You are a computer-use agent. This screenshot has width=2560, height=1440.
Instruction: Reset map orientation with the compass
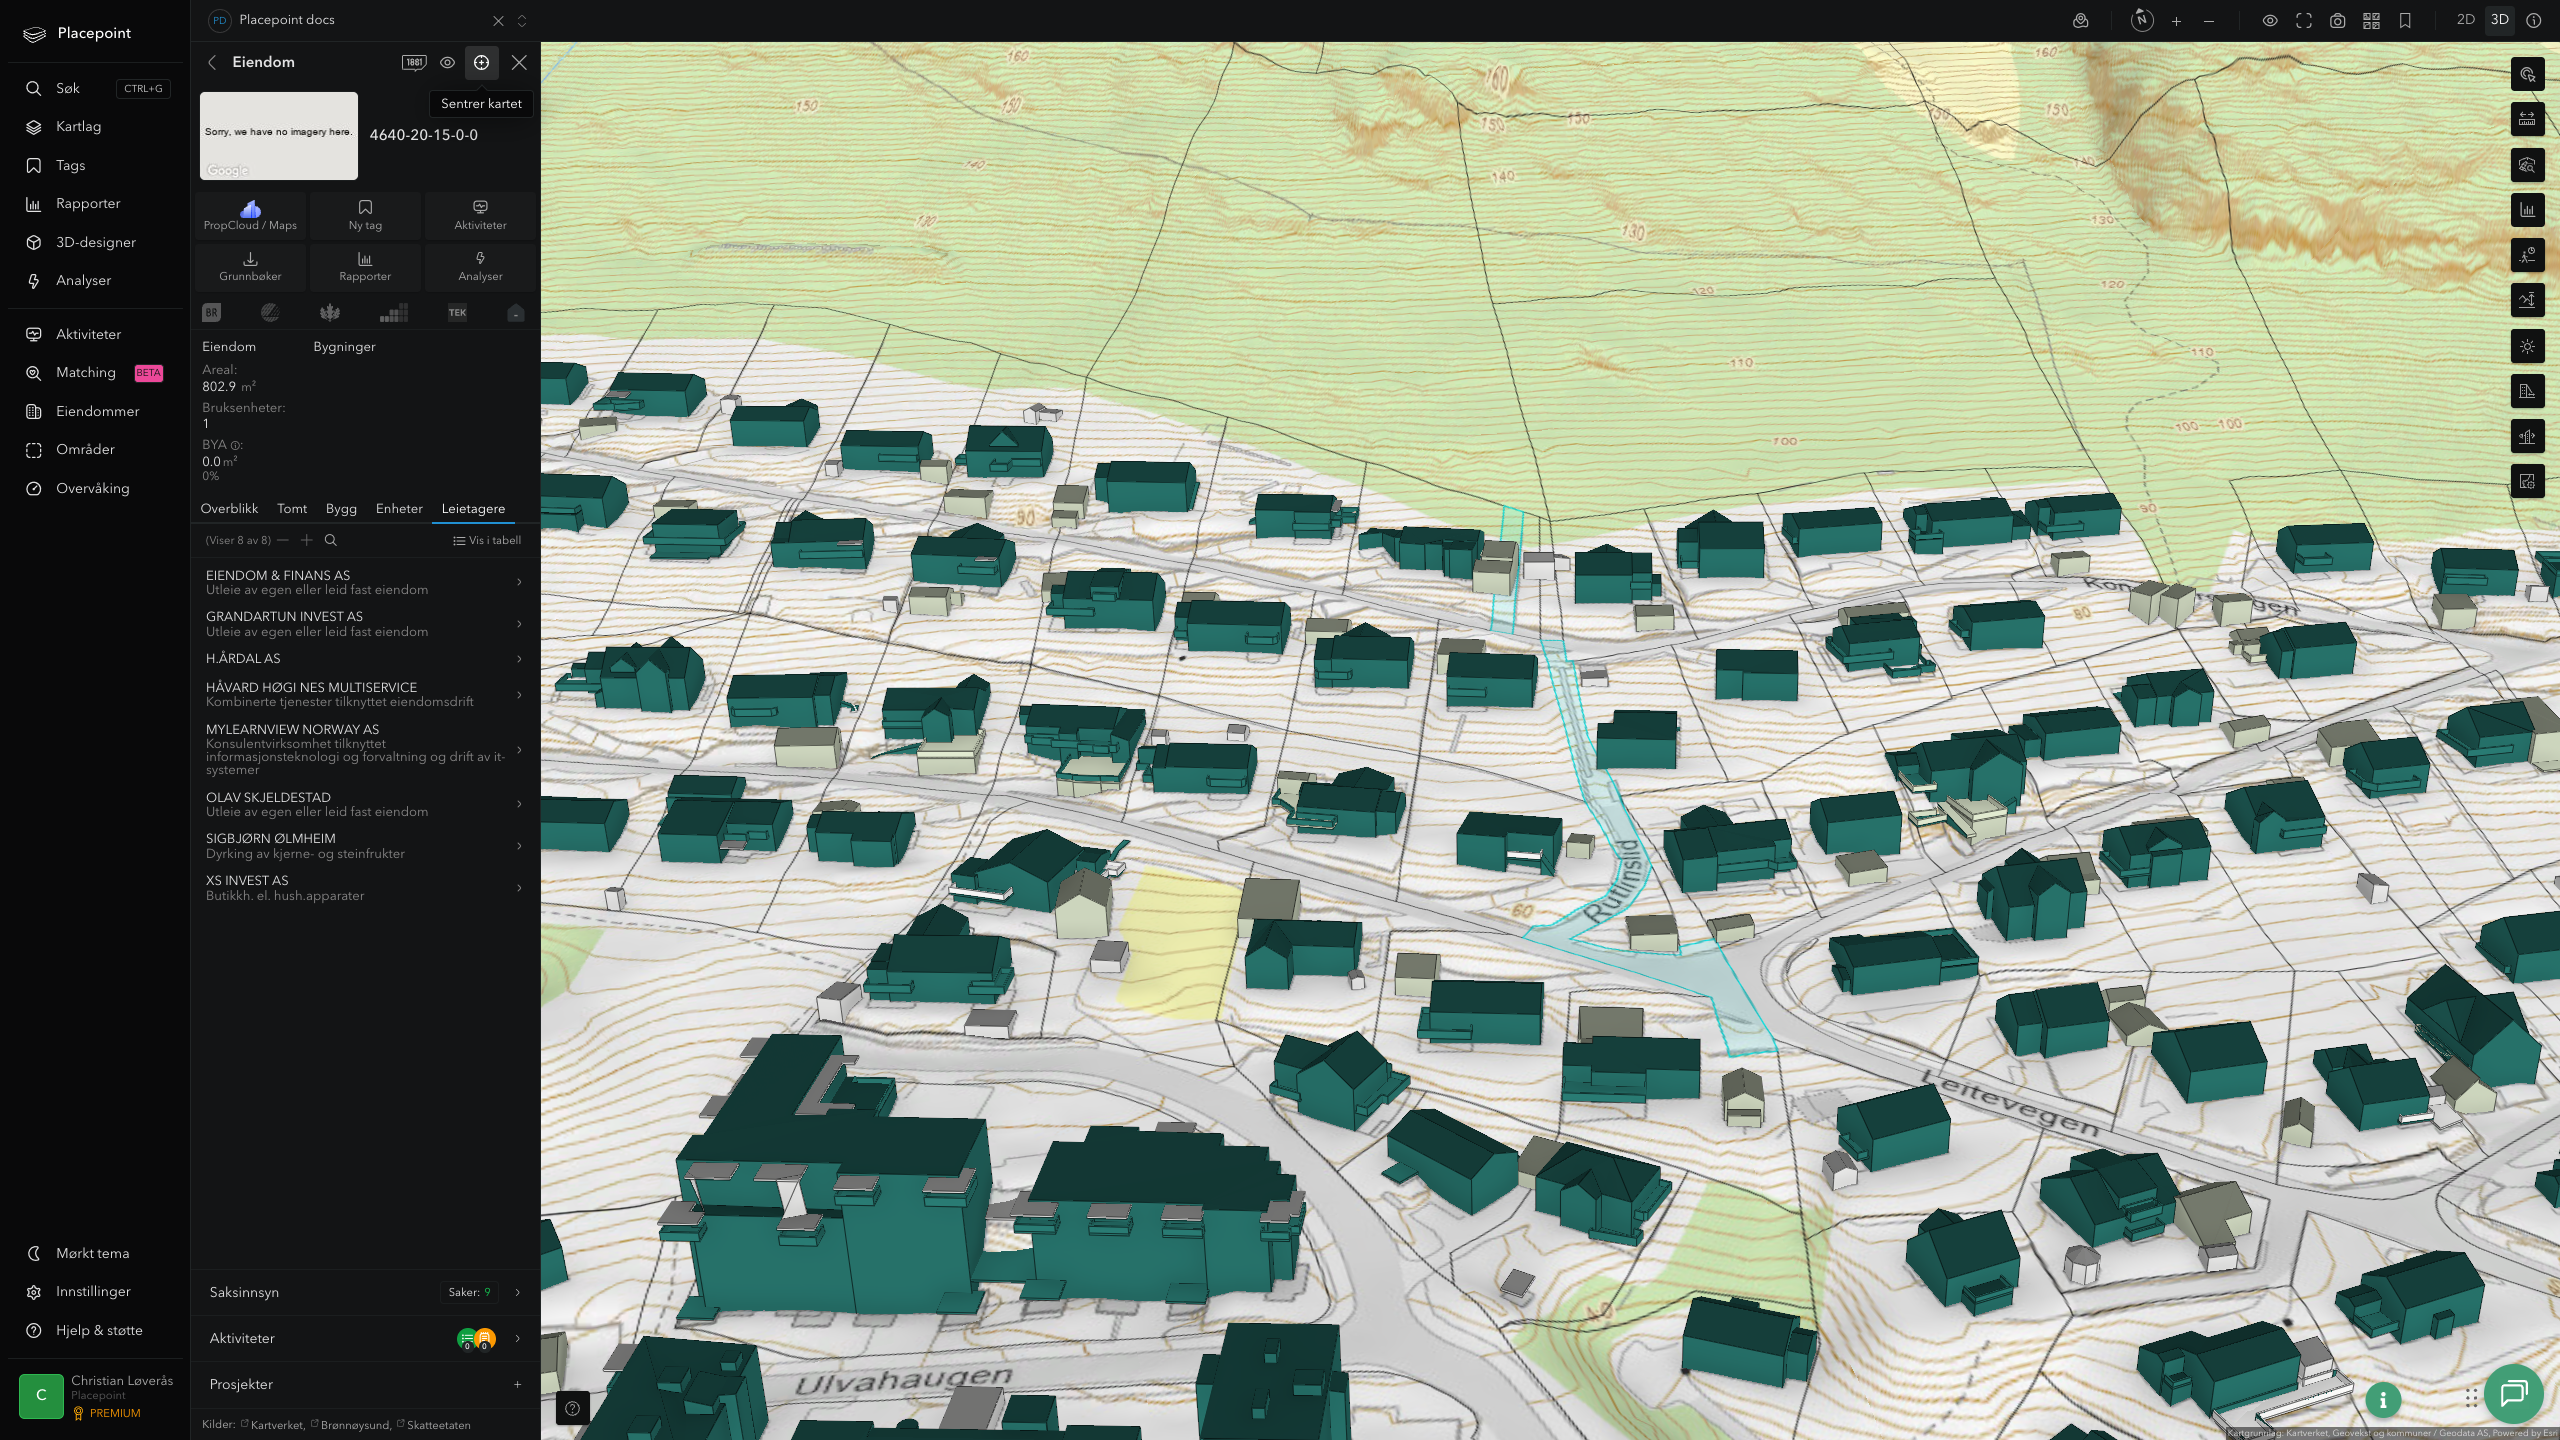coord(2141,20)
